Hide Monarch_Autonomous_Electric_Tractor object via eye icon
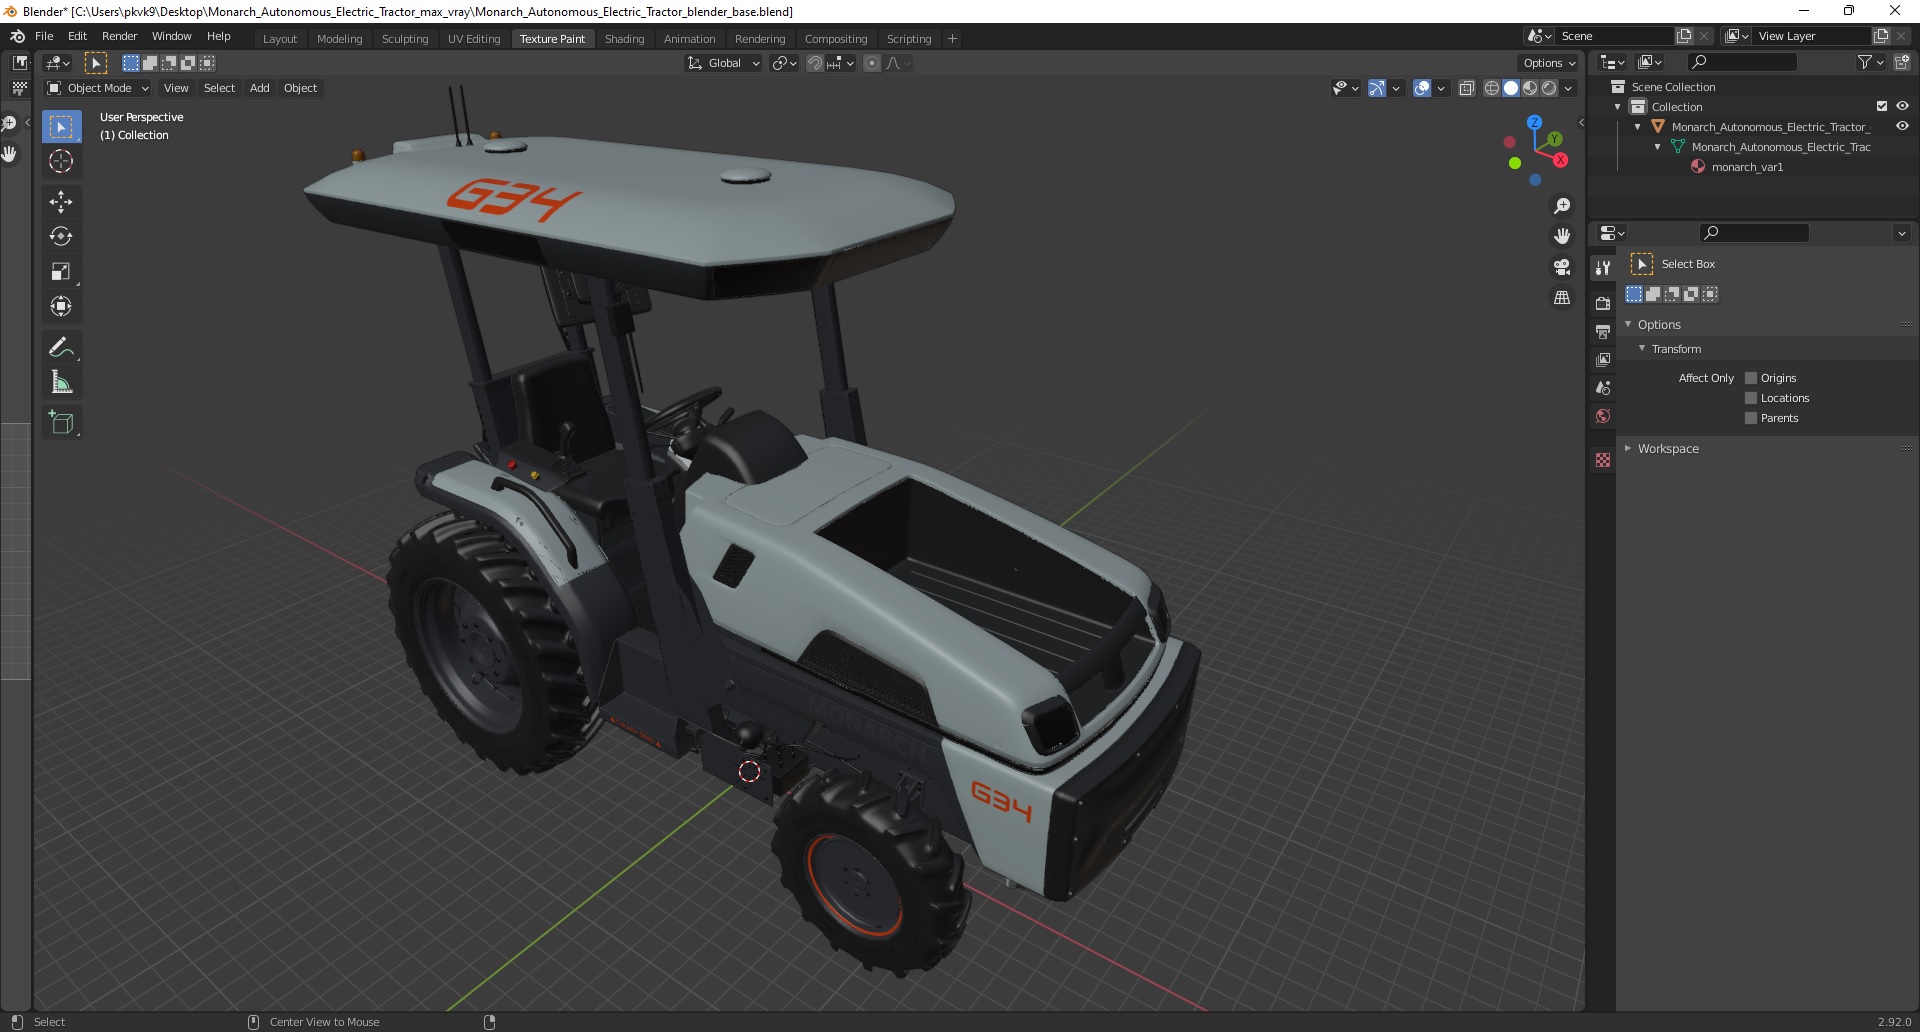The height and width of the screenshot is (1032, 1920). coord(1902,126)
